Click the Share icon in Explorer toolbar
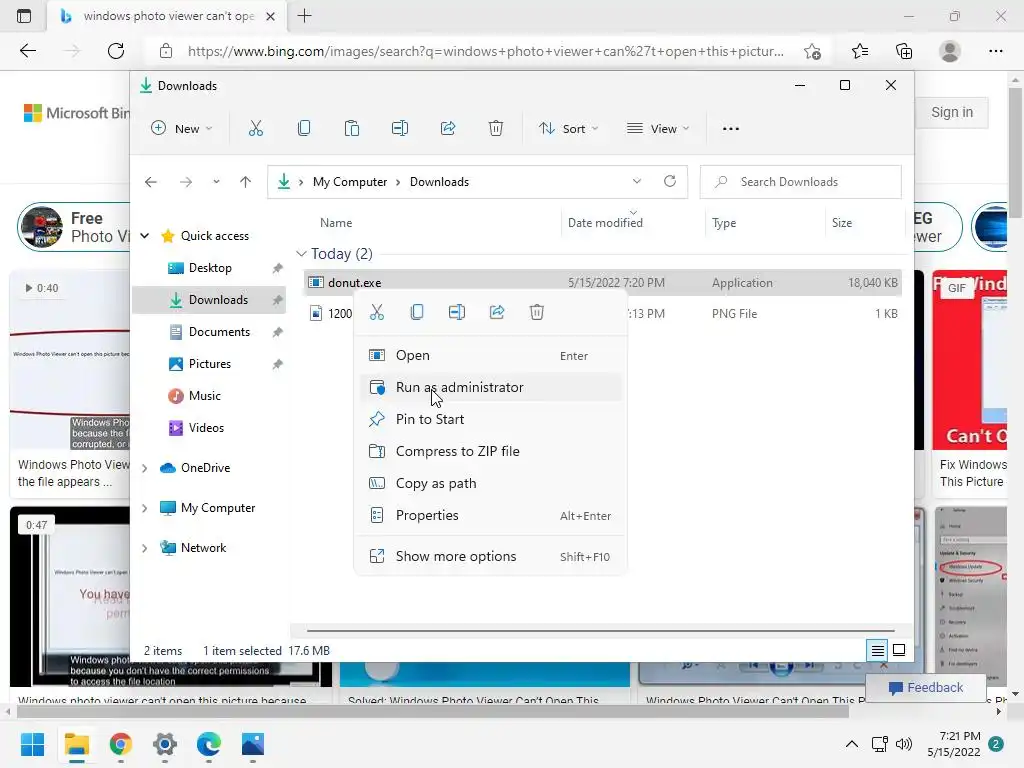 tap(448, 129)
